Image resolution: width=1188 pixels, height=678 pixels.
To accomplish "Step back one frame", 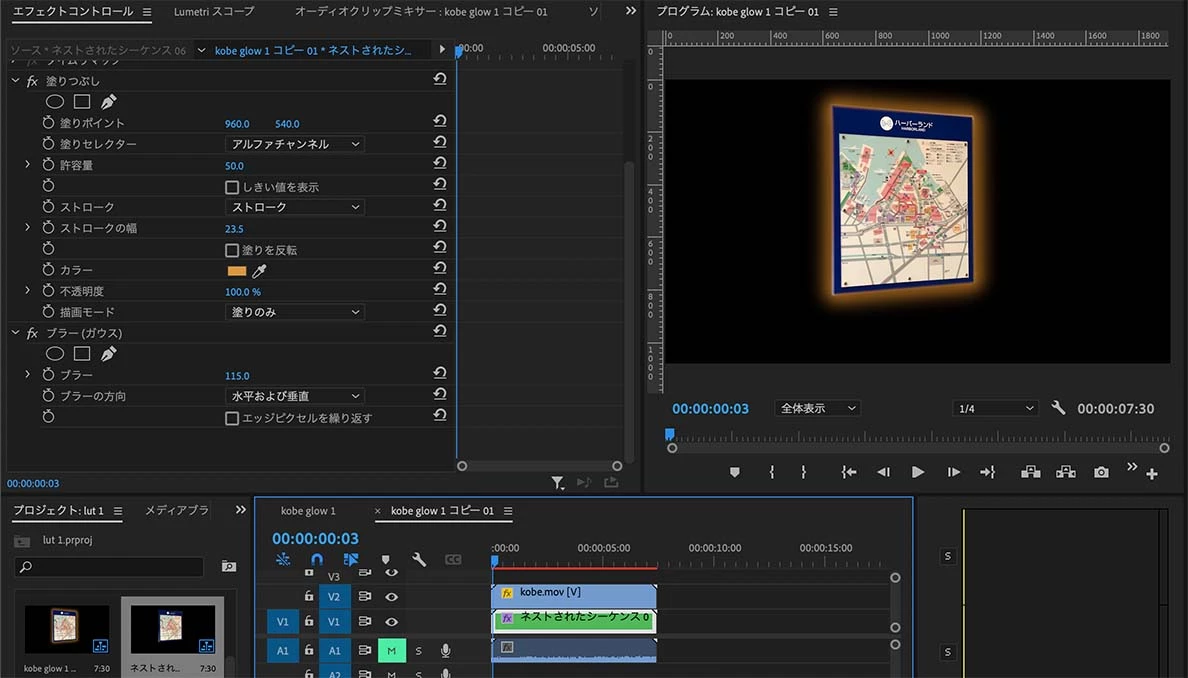I will 883,472.
